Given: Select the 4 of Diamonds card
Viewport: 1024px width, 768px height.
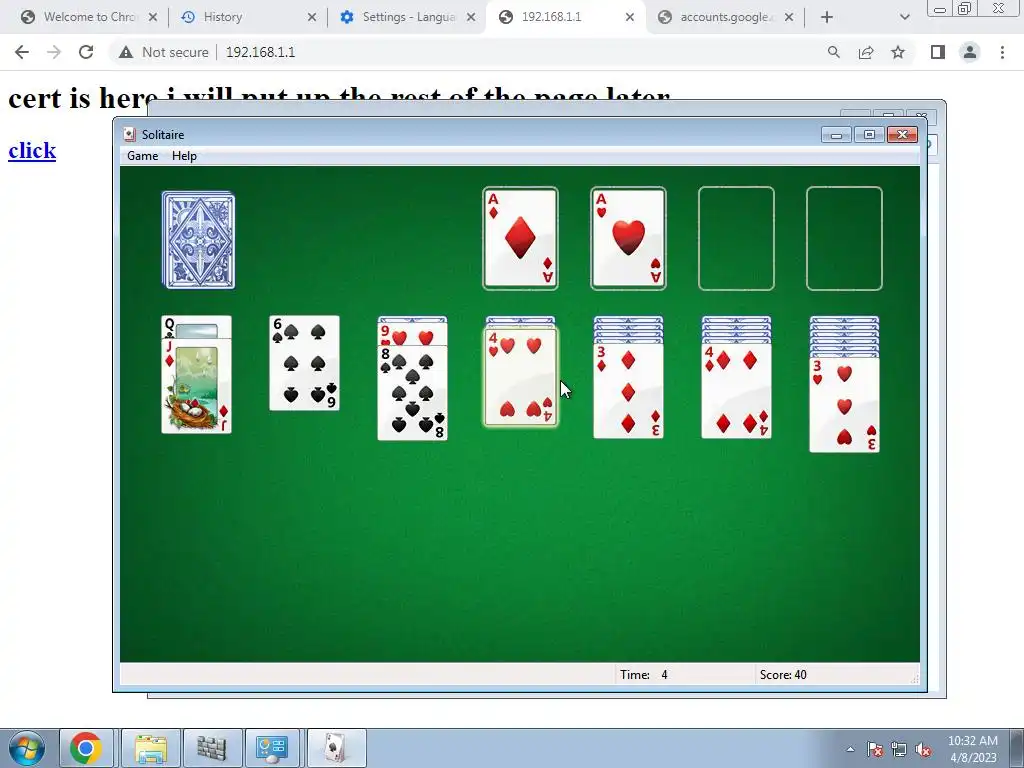Looking at the screenshot, I should [x=736, y=391].
